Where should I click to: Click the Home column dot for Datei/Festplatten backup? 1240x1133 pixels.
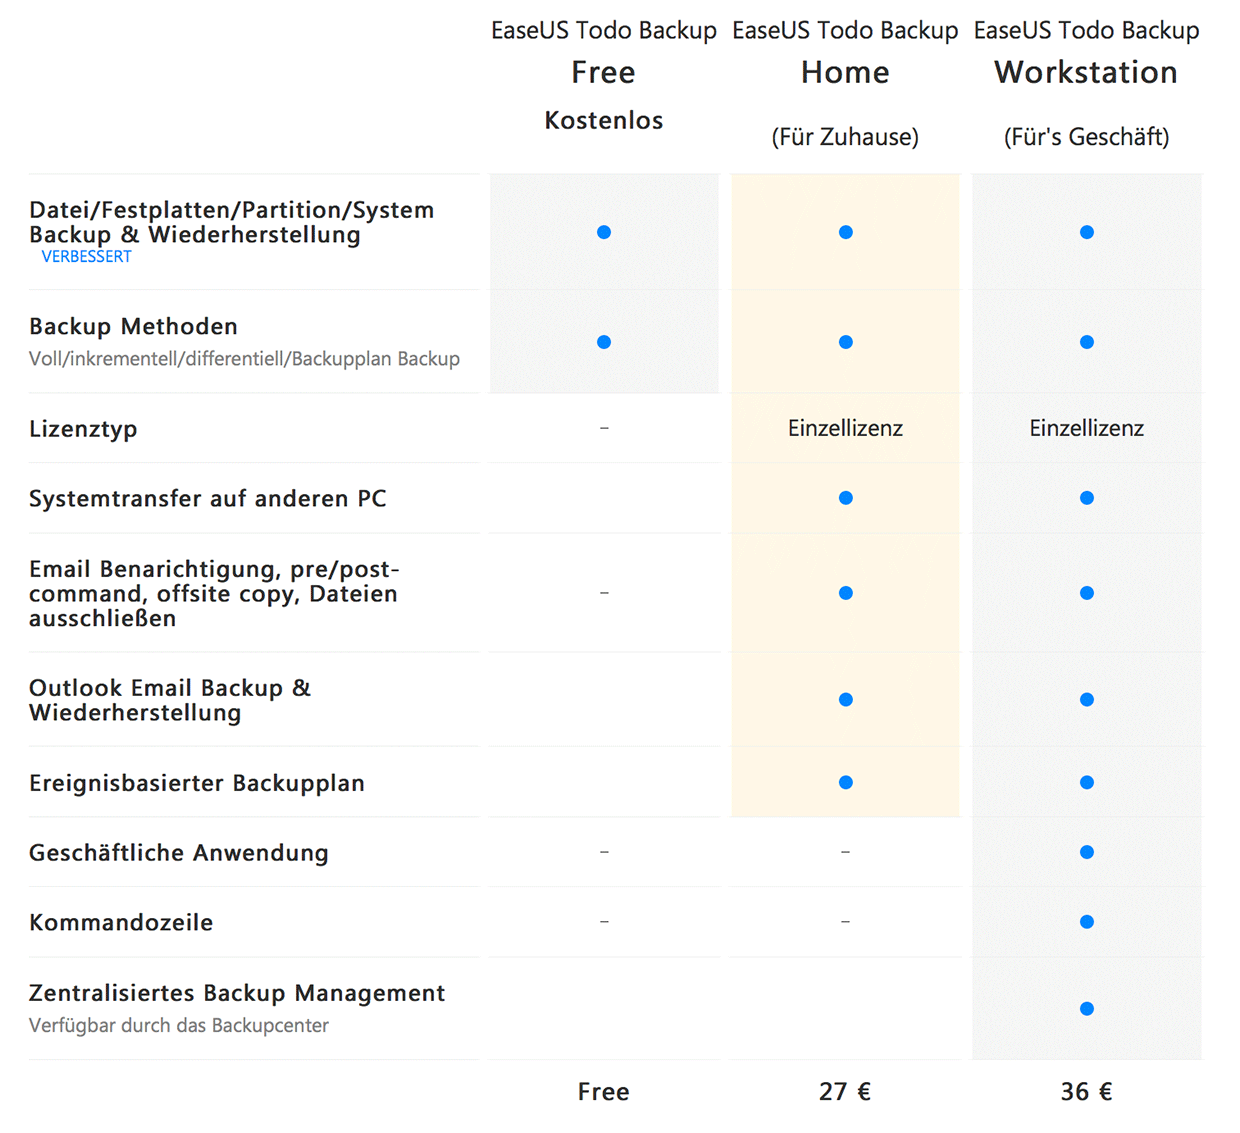[846, 232]
